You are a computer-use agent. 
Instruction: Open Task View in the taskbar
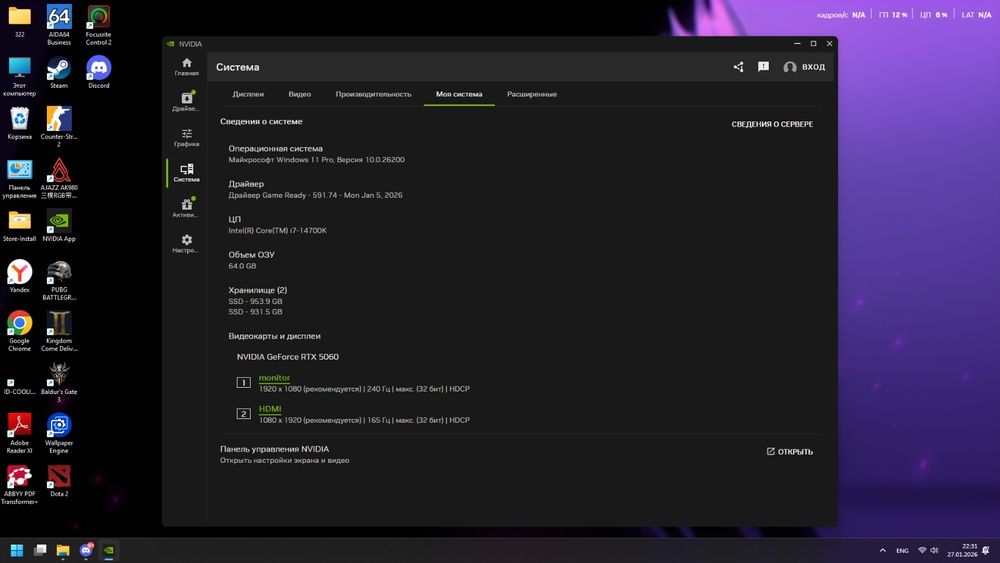point(40,550)
